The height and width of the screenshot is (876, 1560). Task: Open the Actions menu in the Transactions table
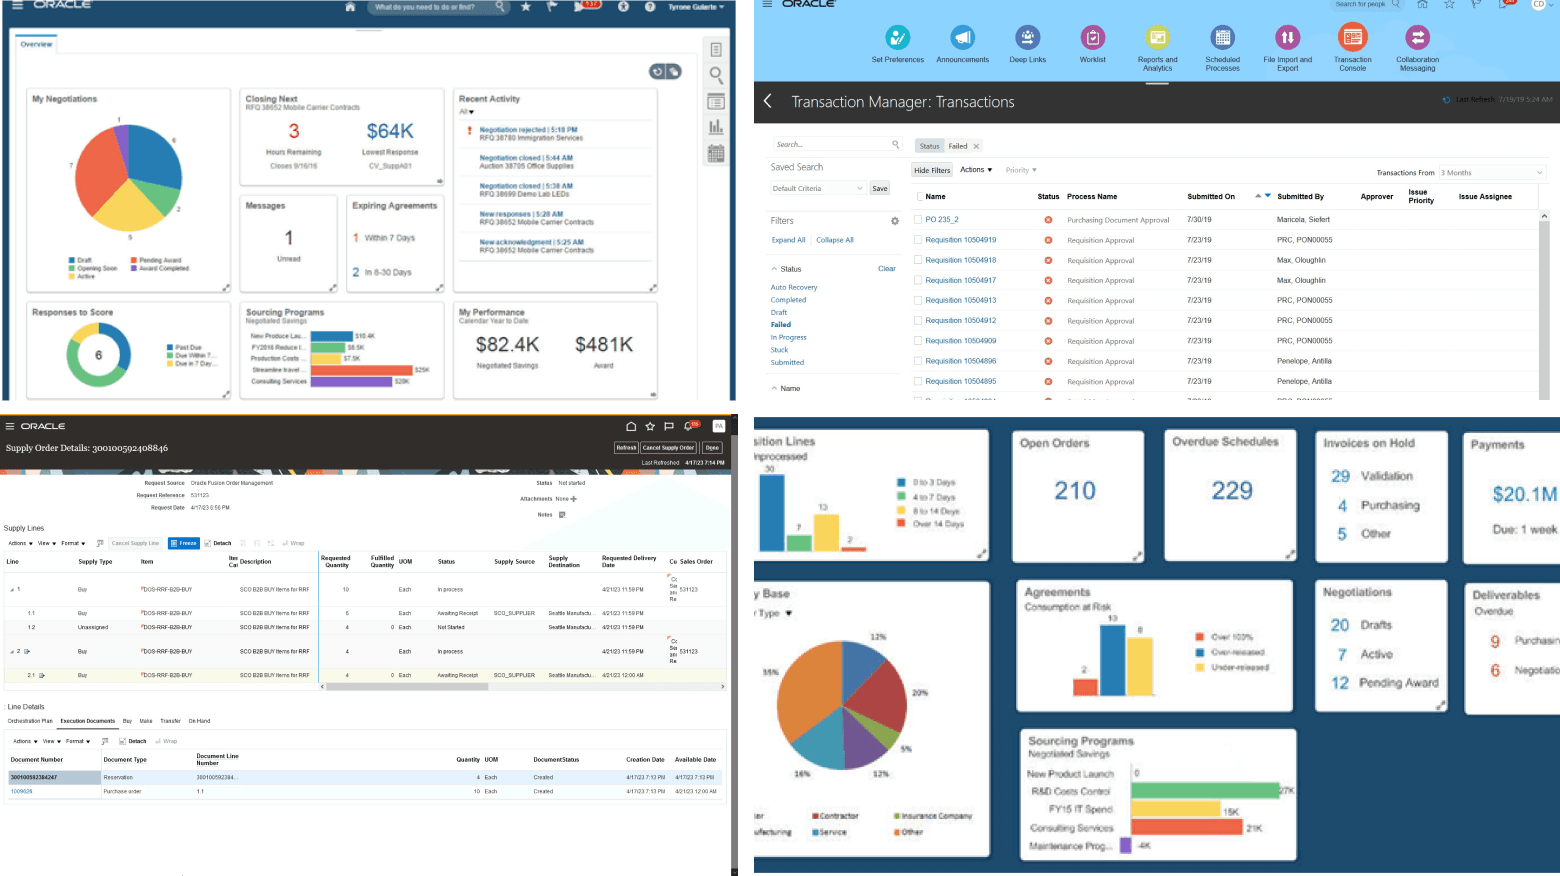tap(976, 170)
